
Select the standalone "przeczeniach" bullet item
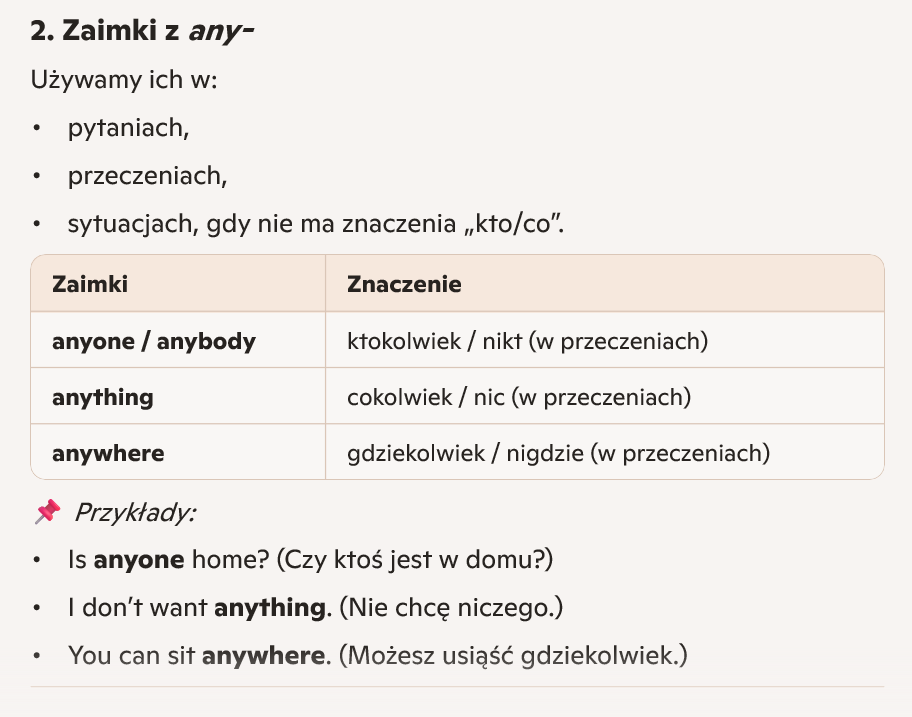tap(148, 176)
